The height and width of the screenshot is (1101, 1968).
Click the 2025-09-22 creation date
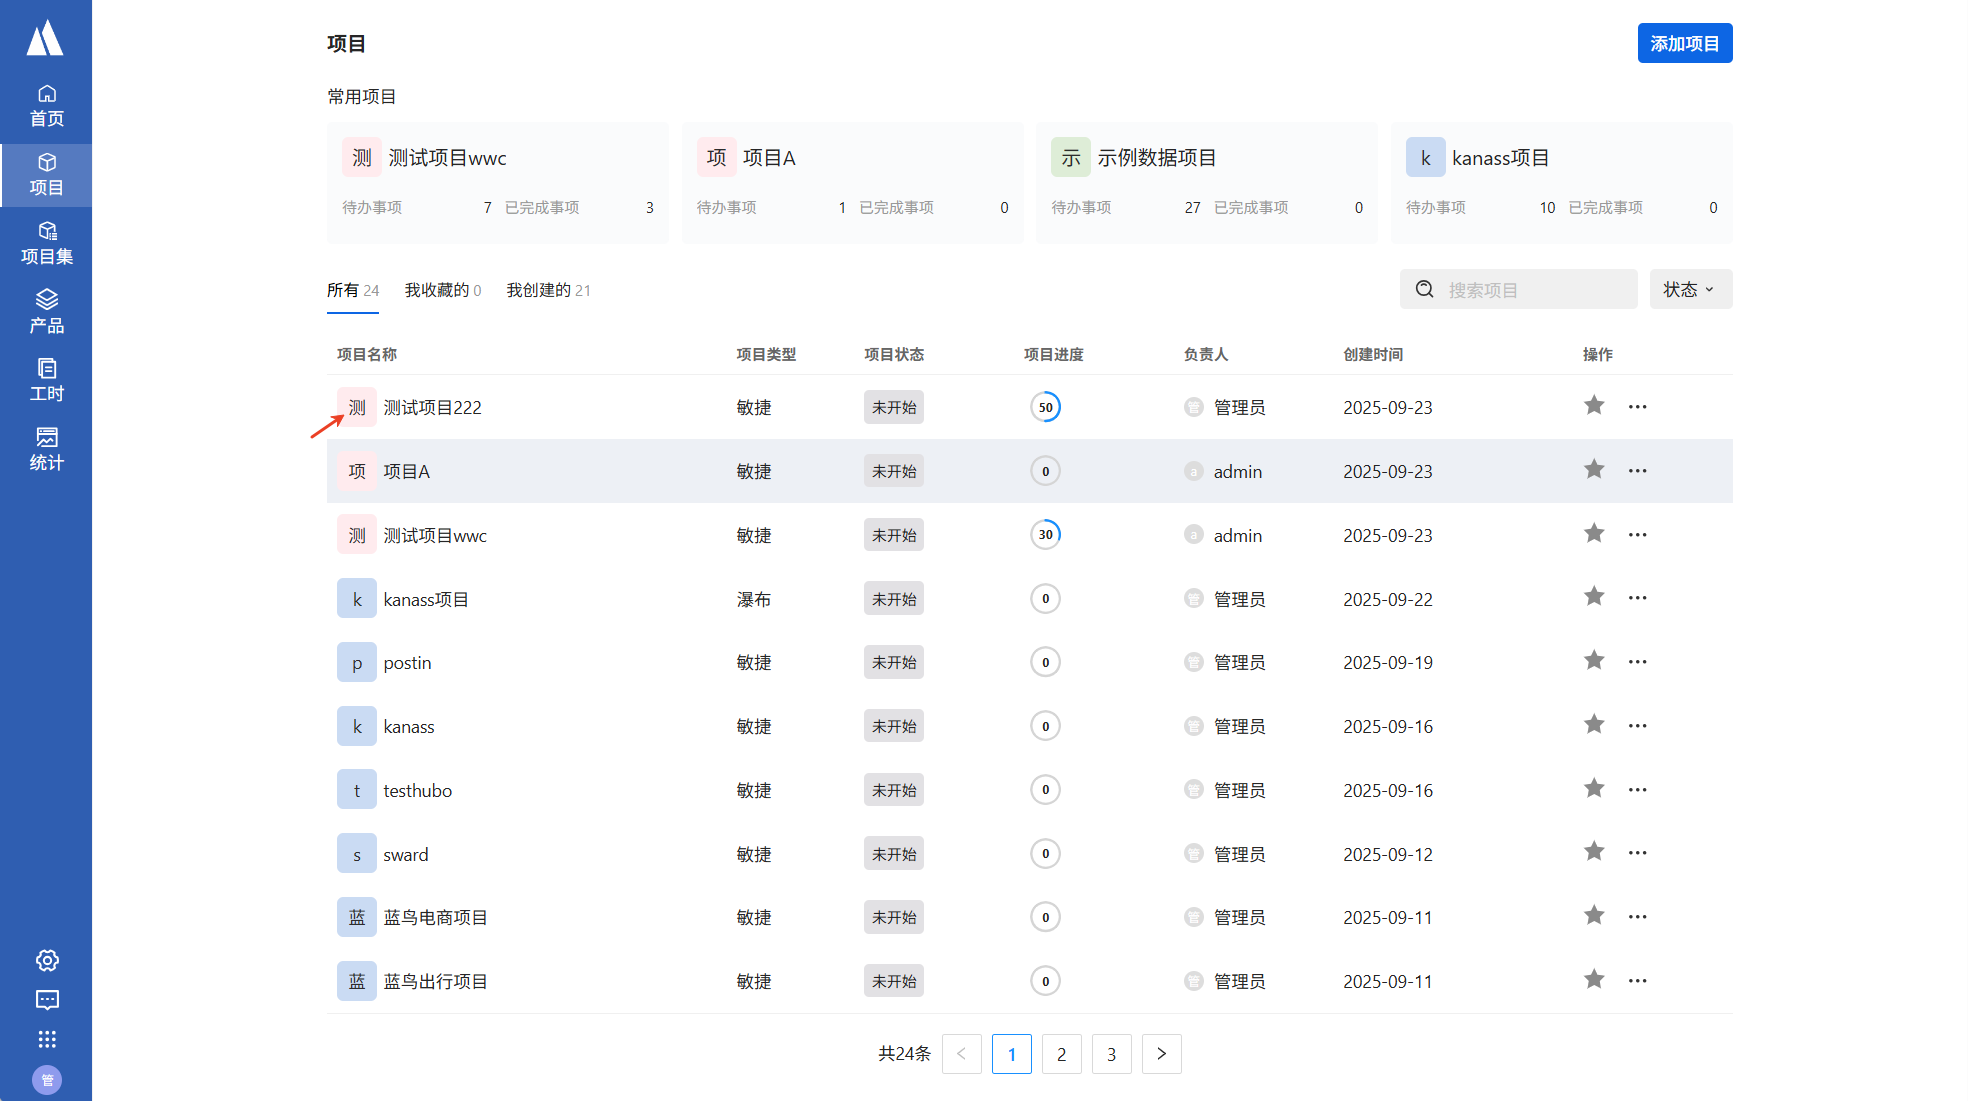pyautogui.click(x=1387, y=599)
